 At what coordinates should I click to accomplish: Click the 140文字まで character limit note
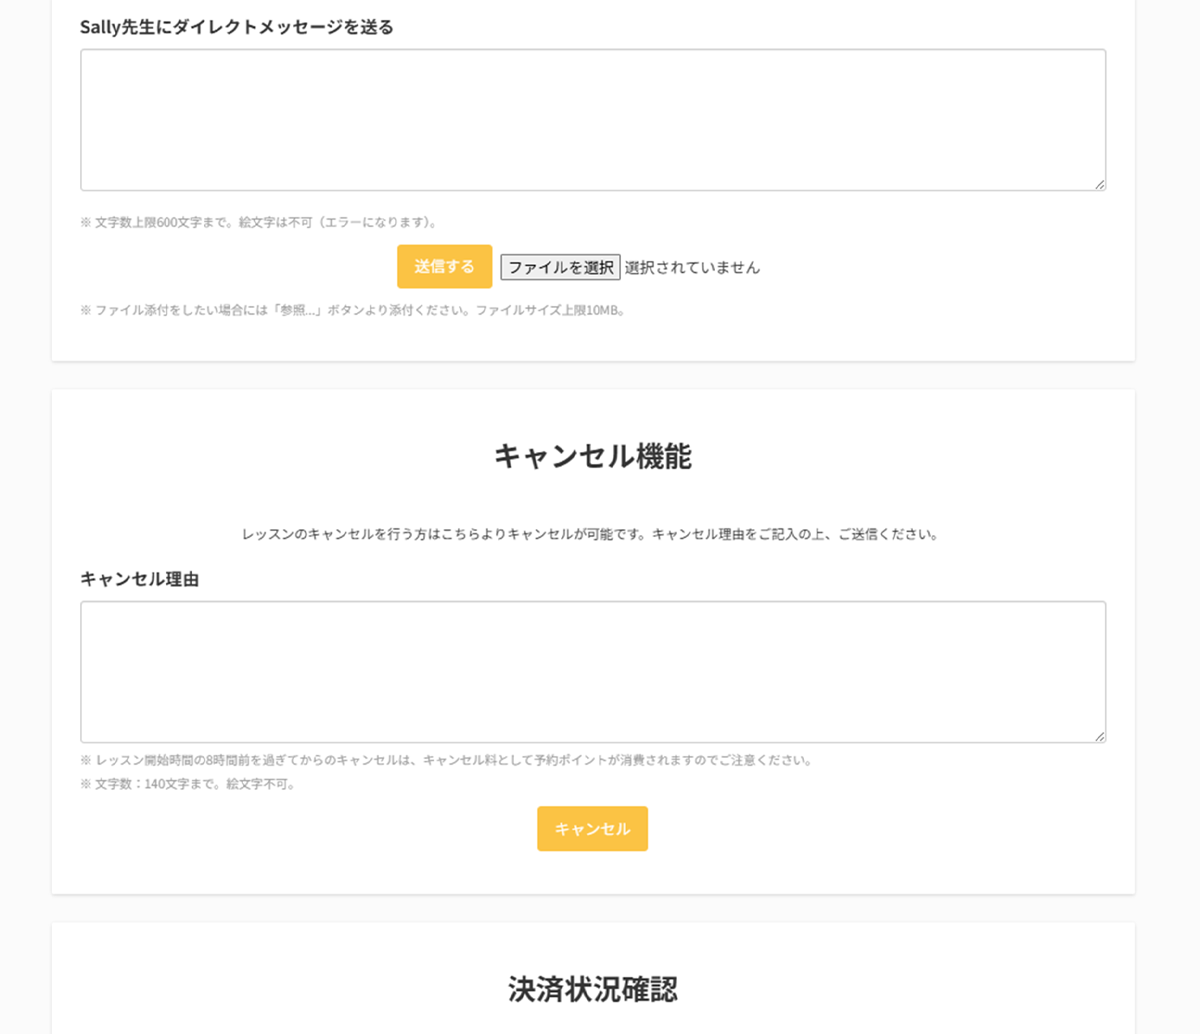tap(187, 784)
